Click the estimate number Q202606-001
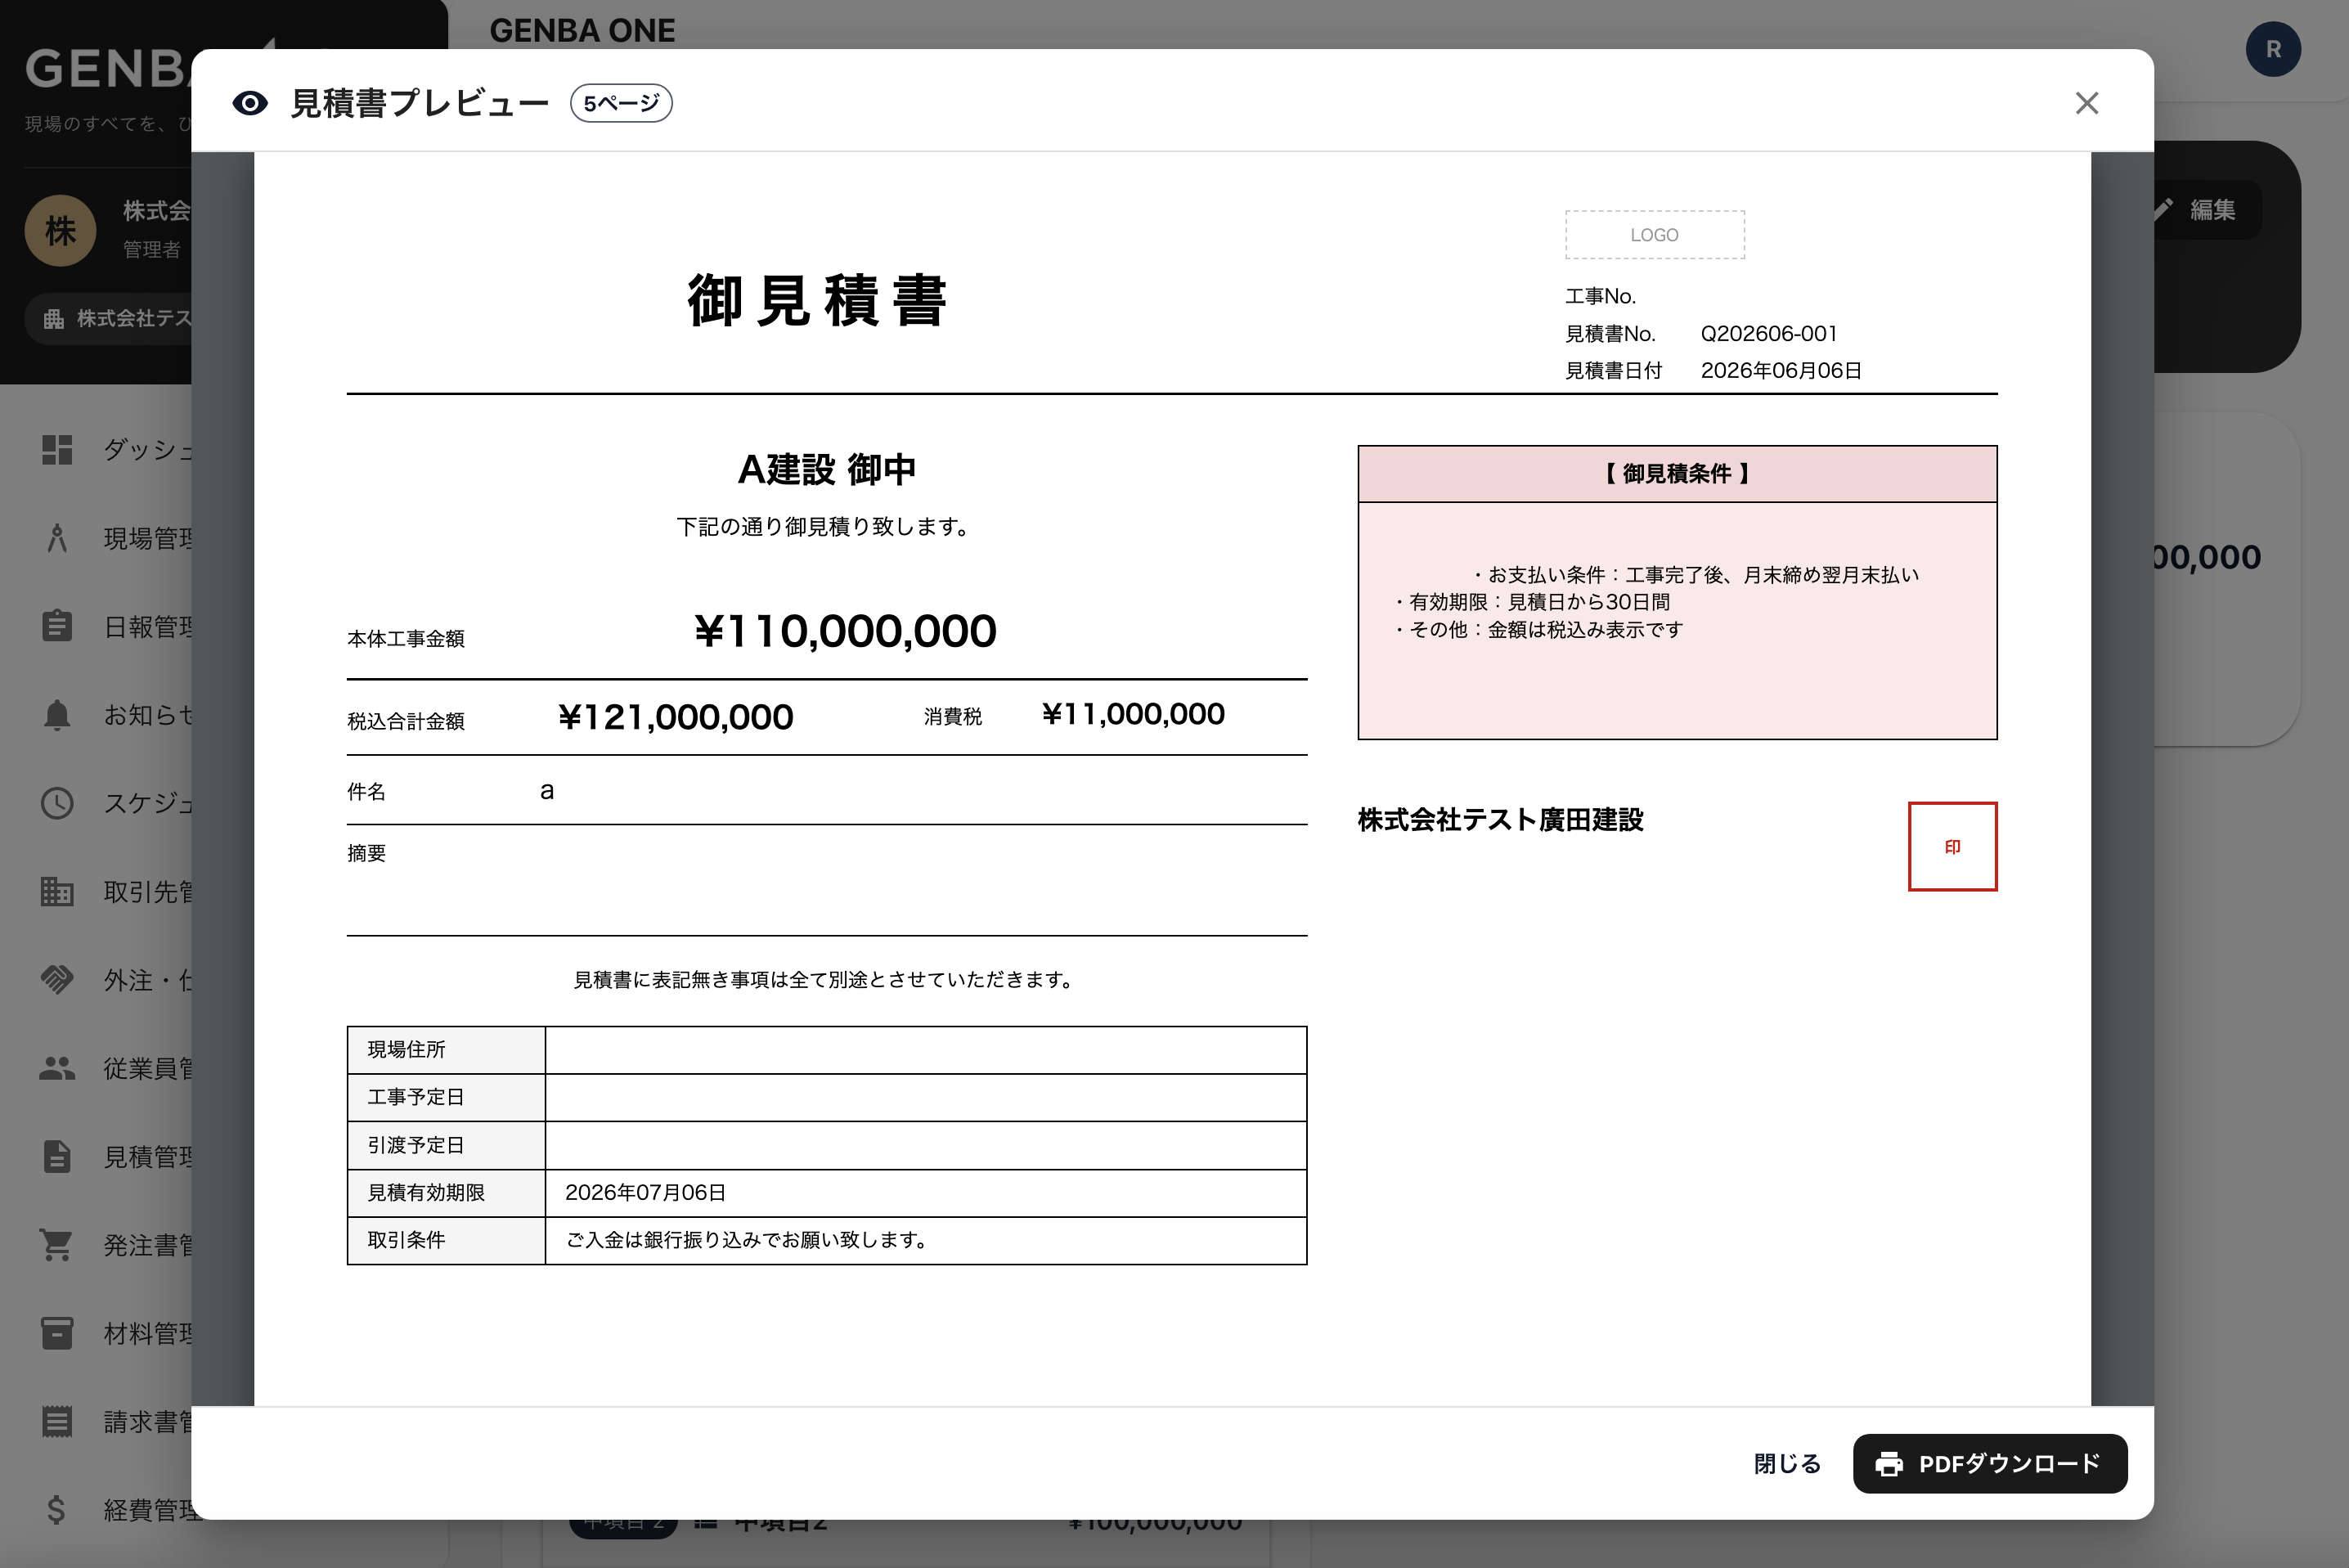Image resolution: width=2349 pixels, height=1568 pixels. (x=1768, y=333)
